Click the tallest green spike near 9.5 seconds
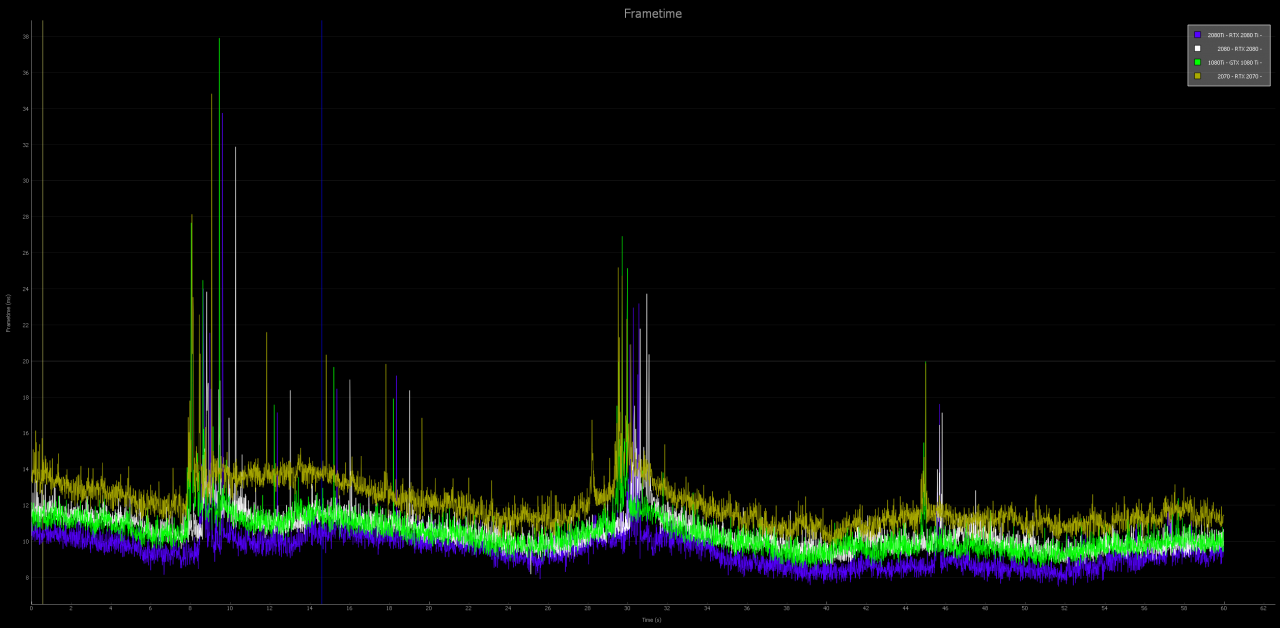 (x=219, y=40)
